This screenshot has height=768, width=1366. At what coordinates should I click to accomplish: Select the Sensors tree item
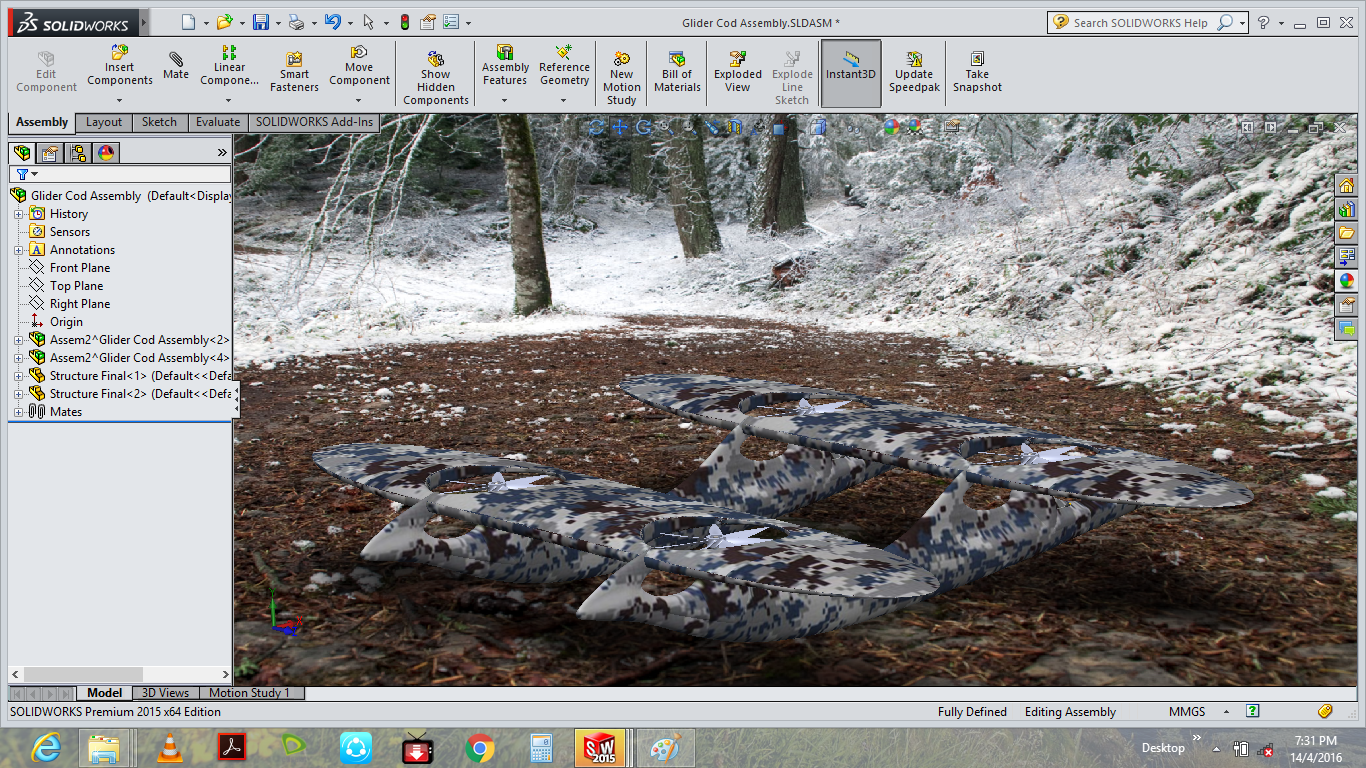pos(69,232)
